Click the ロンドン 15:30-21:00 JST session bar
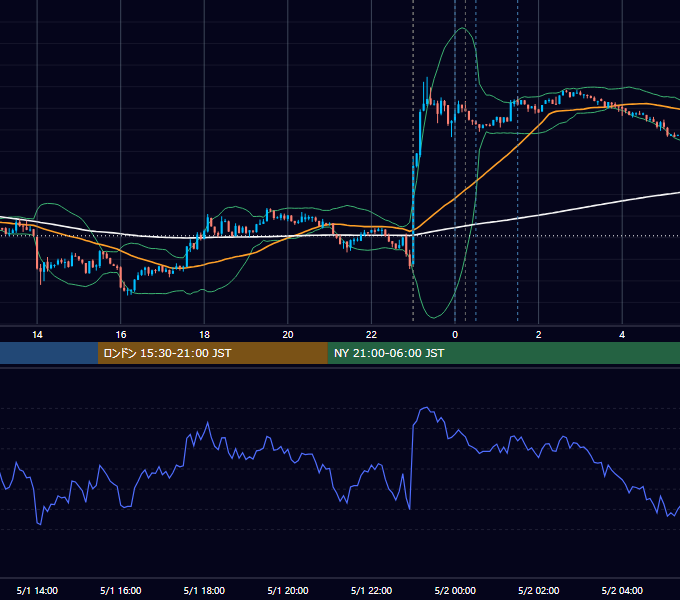The image size is (680, 600). [x=212, y=353]
